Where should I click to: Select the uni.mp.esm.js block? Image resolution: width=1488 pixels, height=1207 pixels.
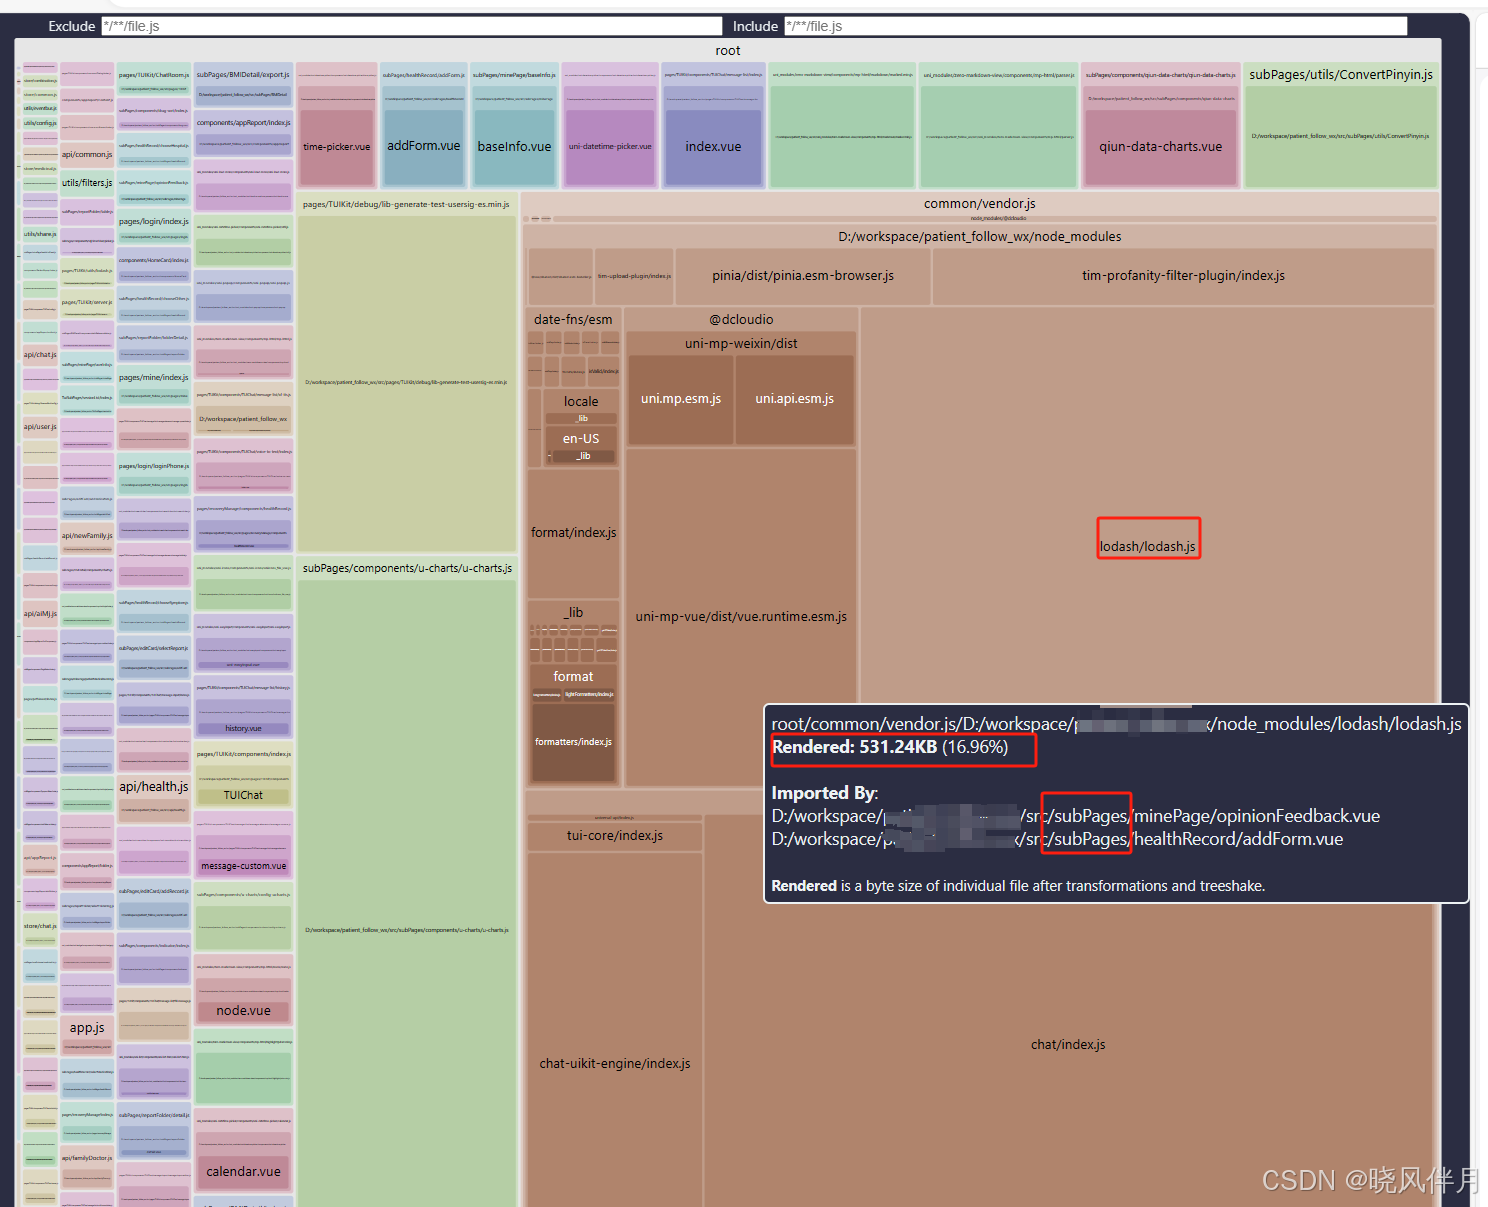coord(681,399)
